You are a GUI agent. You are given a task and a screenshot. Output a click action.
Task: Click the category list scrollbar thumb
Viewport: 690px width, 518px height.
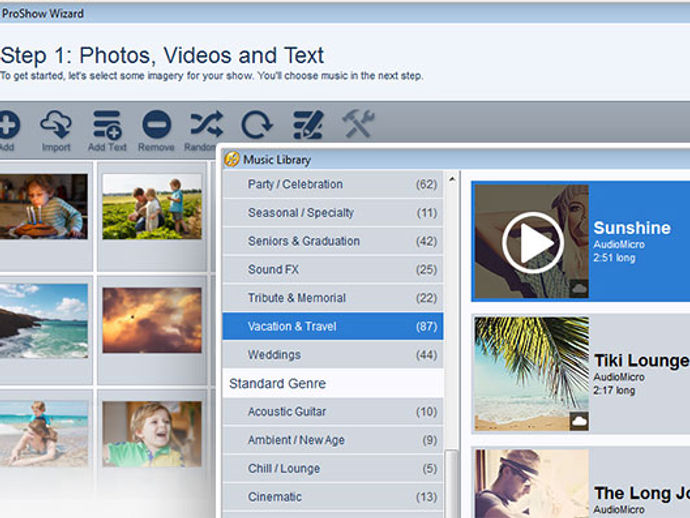click(x=451, y=484)
